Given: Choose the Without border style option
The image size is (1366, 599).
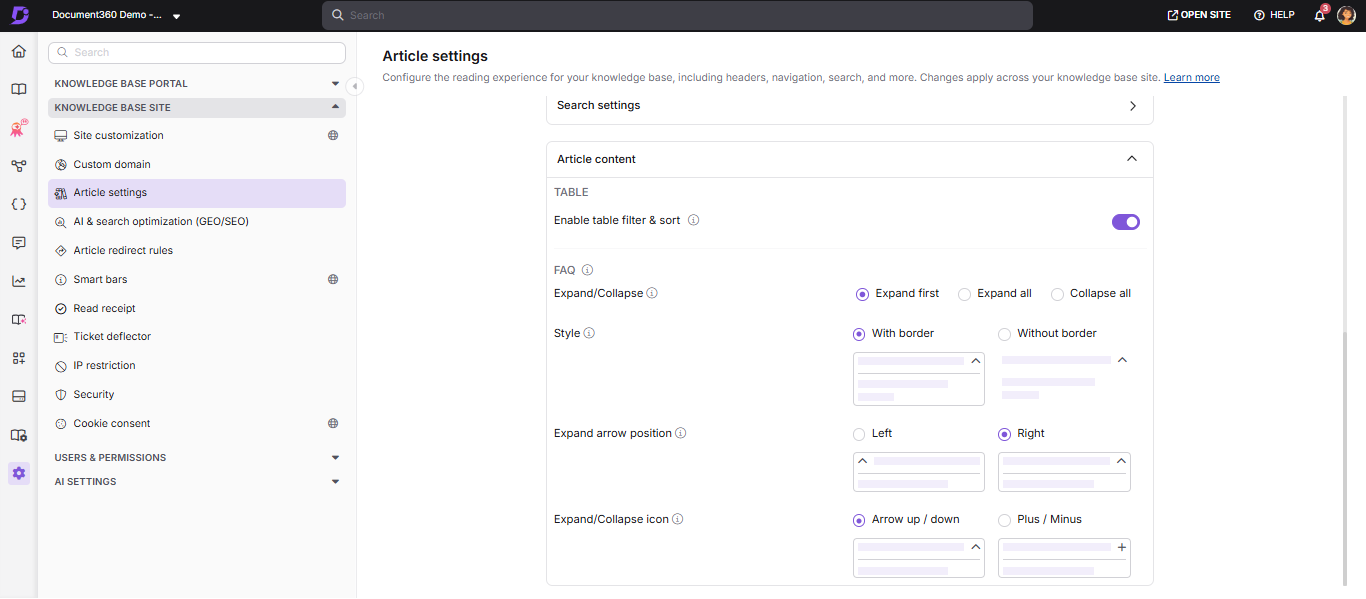Looking at the screenshot, I should point(1004,334).
